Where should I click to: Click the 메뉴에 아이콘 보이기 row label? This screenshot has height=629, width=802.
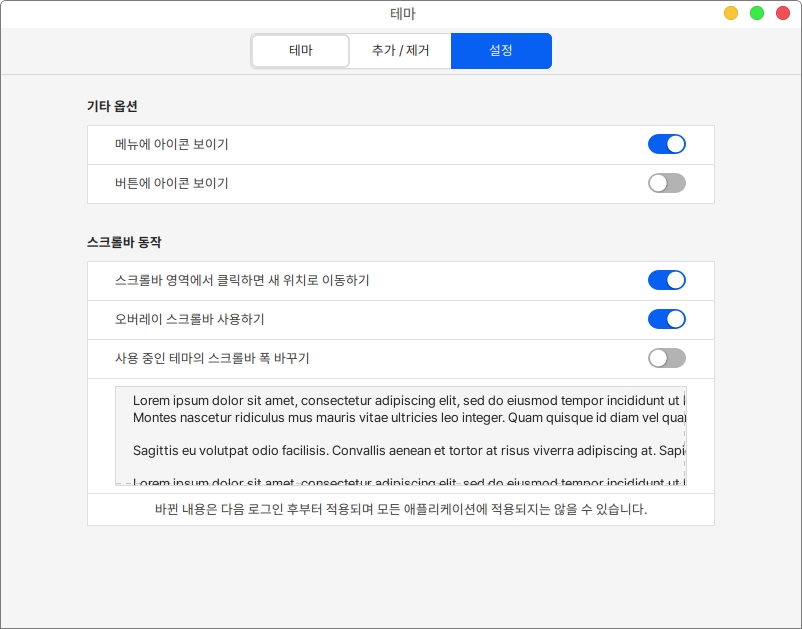pos(172,145)
